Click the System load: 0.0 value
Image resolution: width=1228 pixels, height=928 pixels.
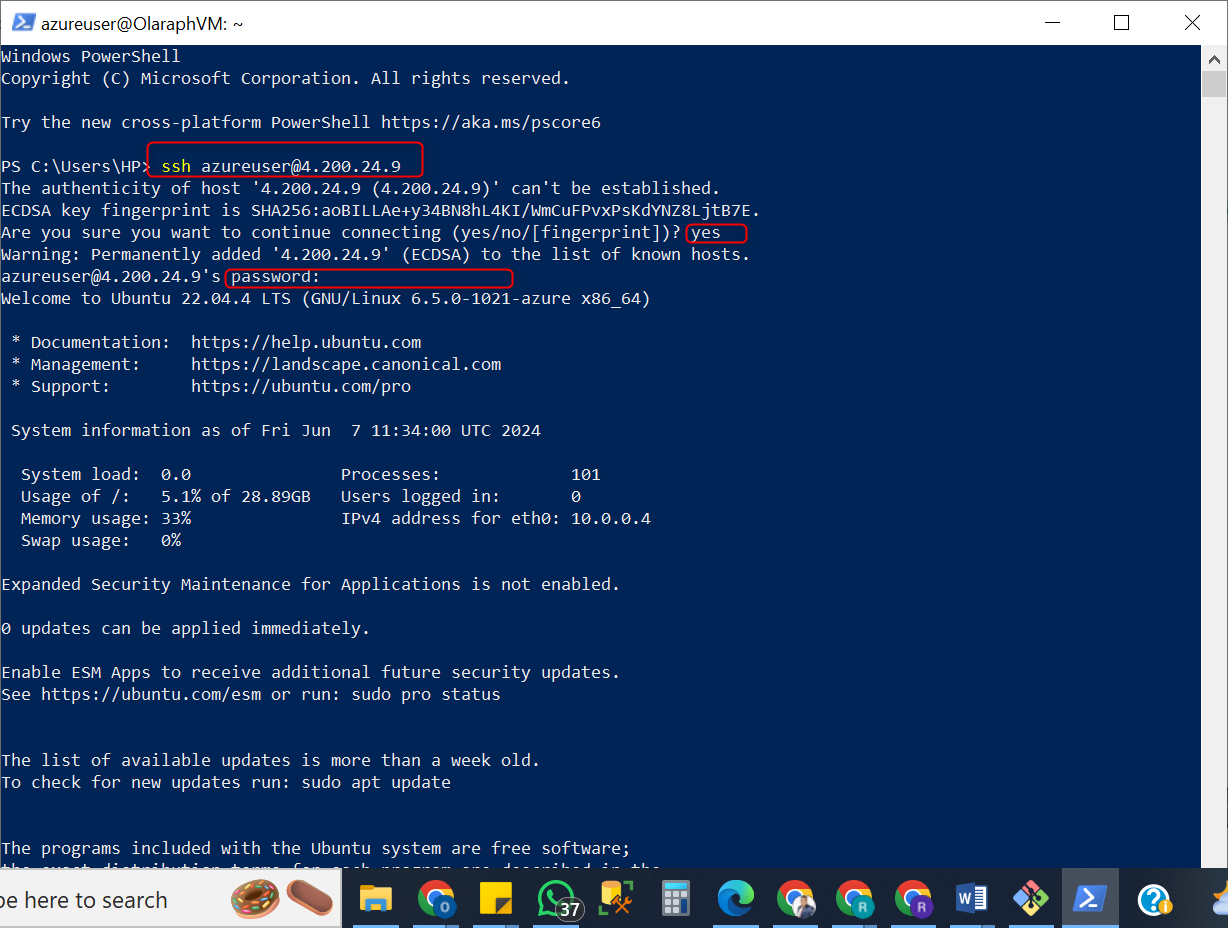pos(176,474)
